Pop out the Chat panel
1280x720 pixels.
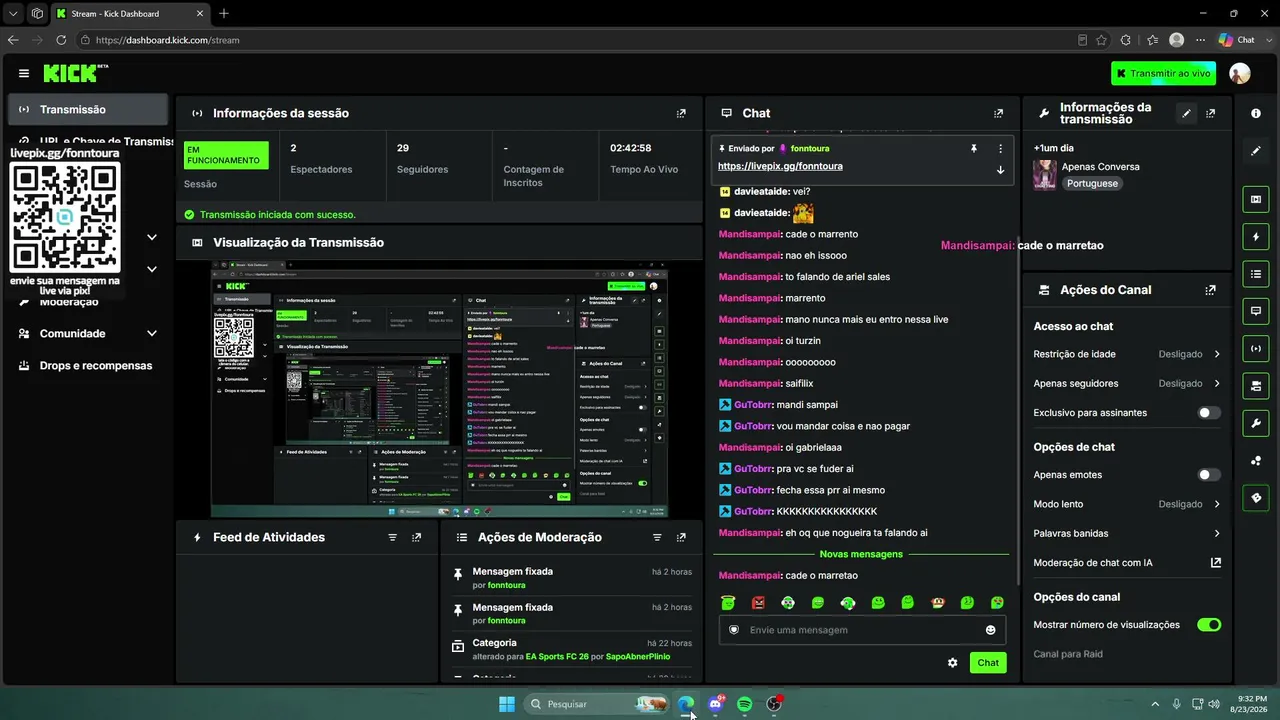(x=998, y=113)
